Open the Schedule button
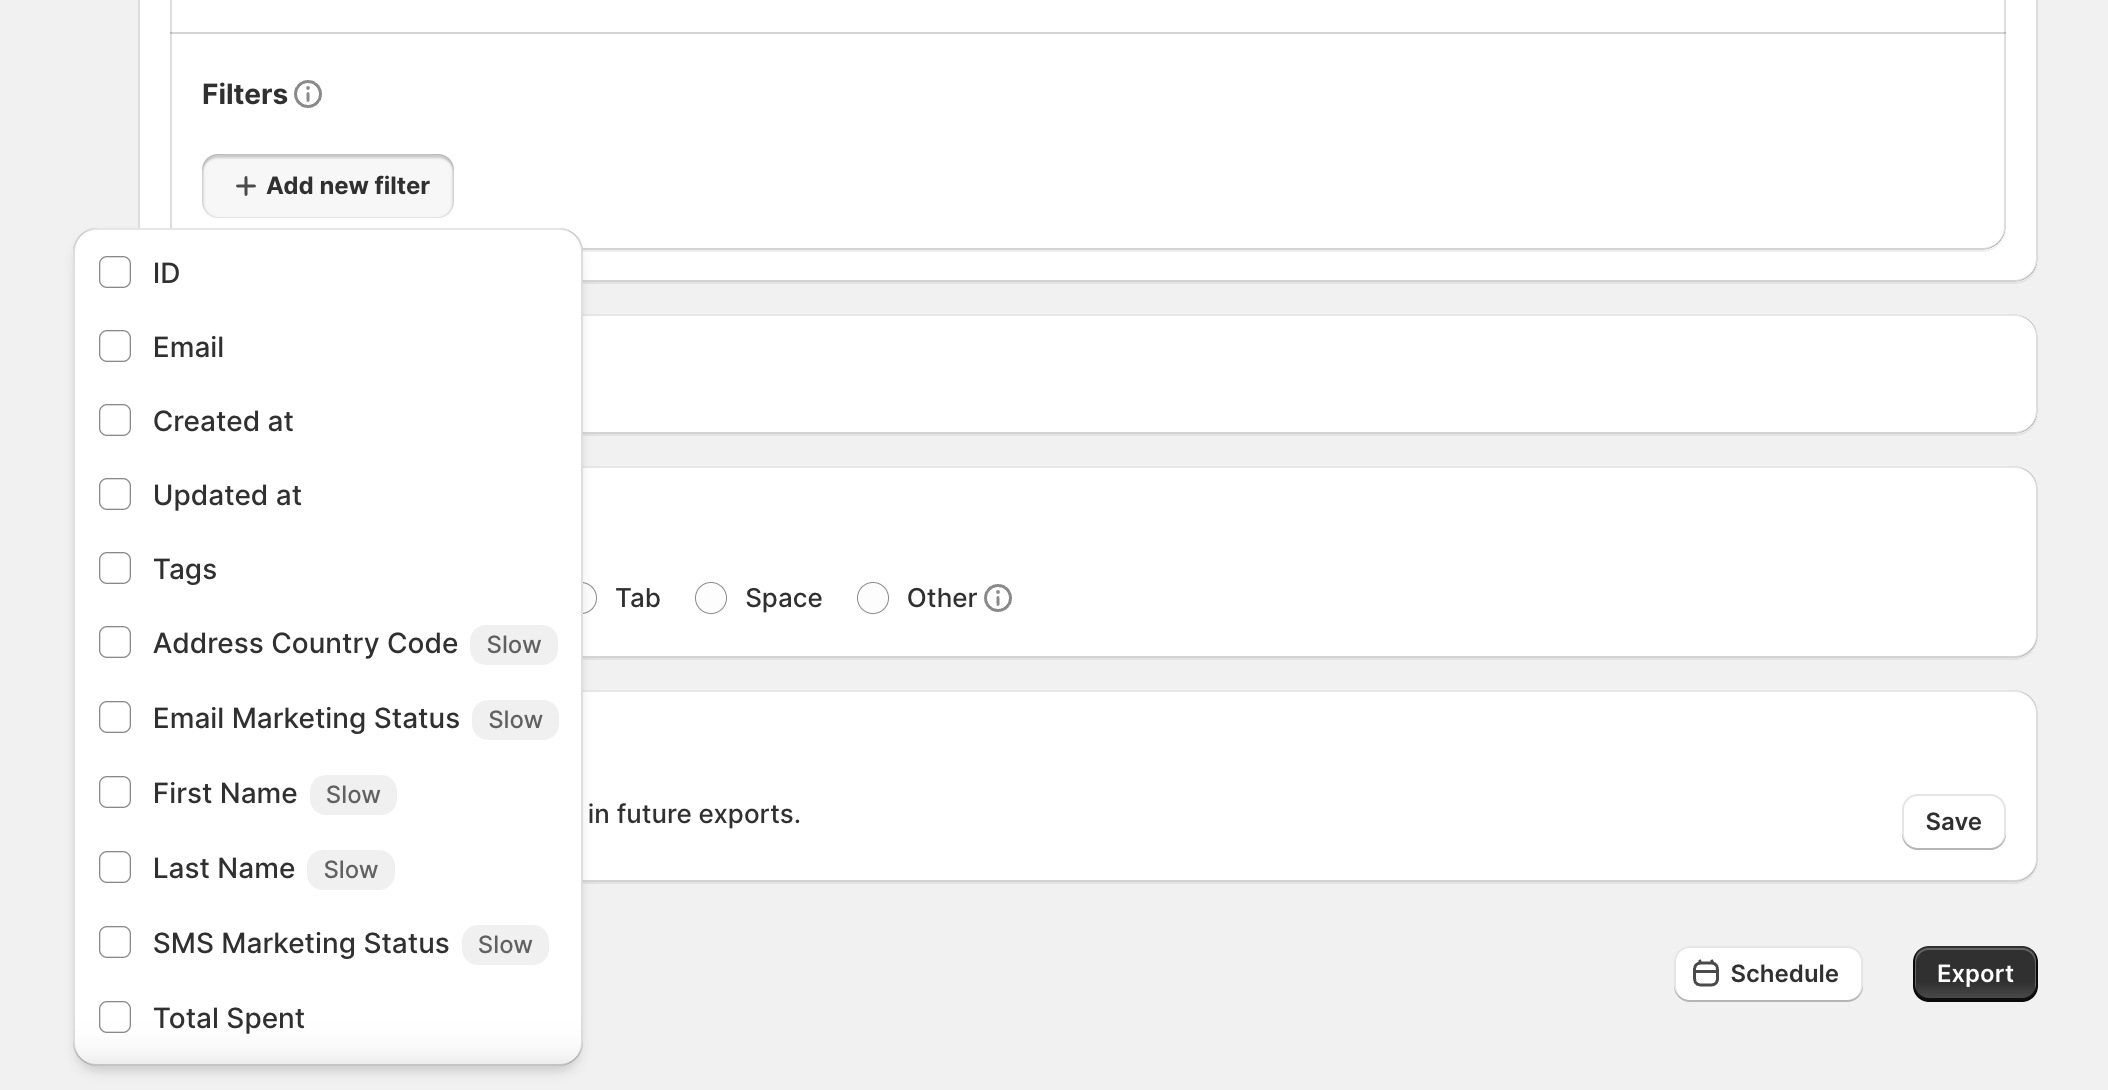The width and height of the screenshot is (2108, 1090). 1768,974
